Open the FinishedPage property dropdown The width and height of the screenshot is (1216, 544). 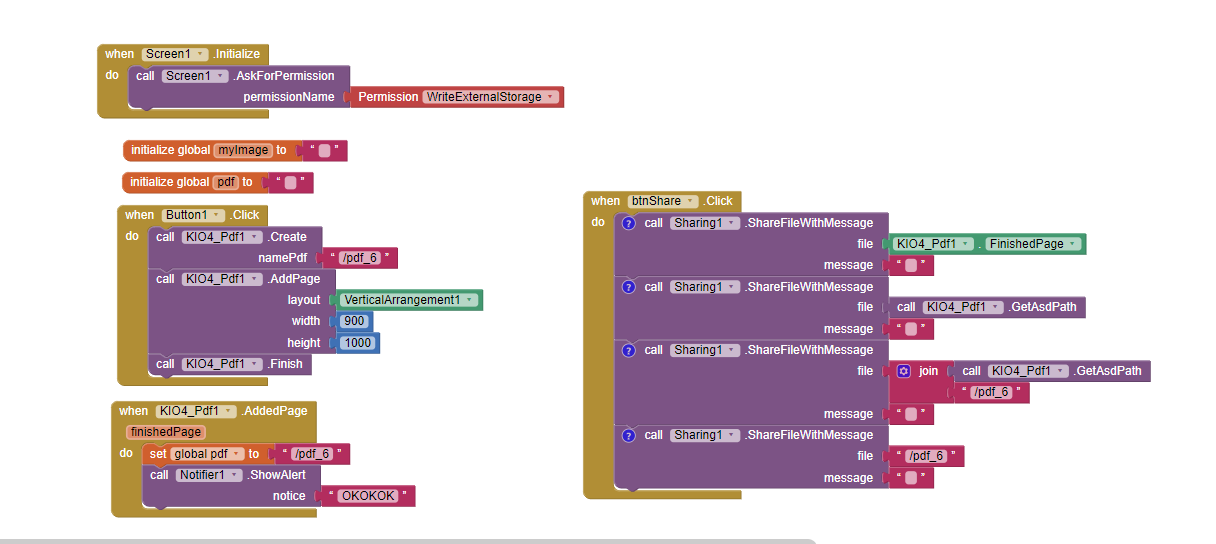pyautogui.click(x=1073, y=244)
